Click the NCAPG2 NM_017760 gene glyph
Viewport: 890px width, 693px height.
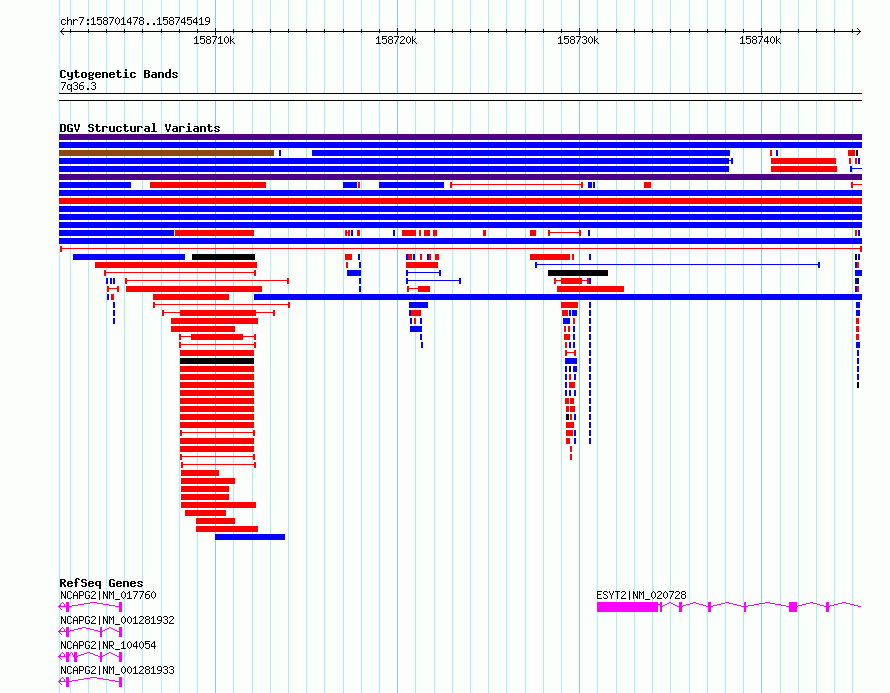pos(91,607)
